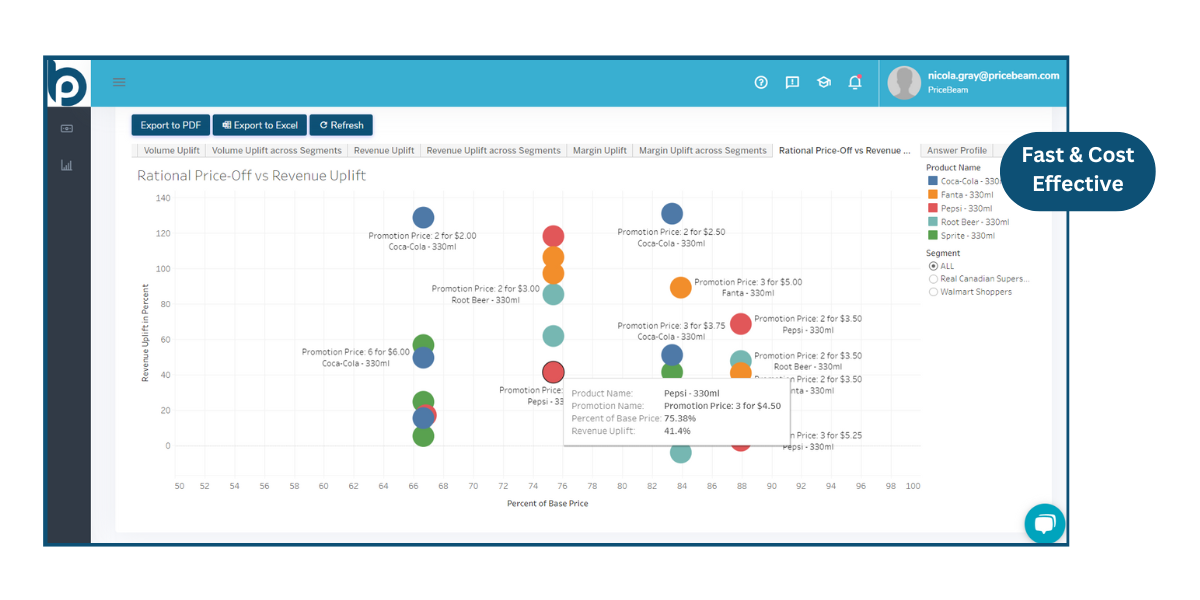Open the sidebar card icon
This screenshot has height=600, width=1200.
67,129
